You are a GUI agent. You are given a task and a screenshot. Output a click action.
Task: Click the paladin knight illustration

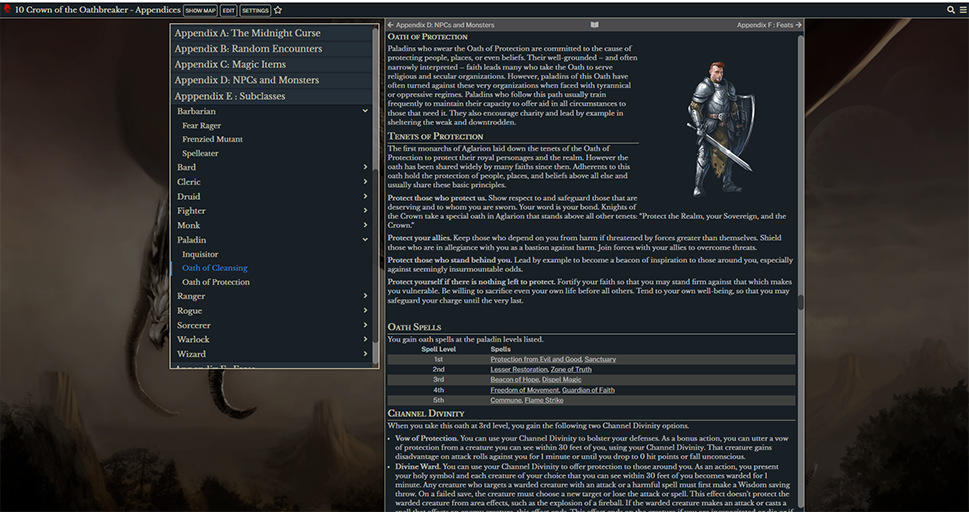click(718, 128)
